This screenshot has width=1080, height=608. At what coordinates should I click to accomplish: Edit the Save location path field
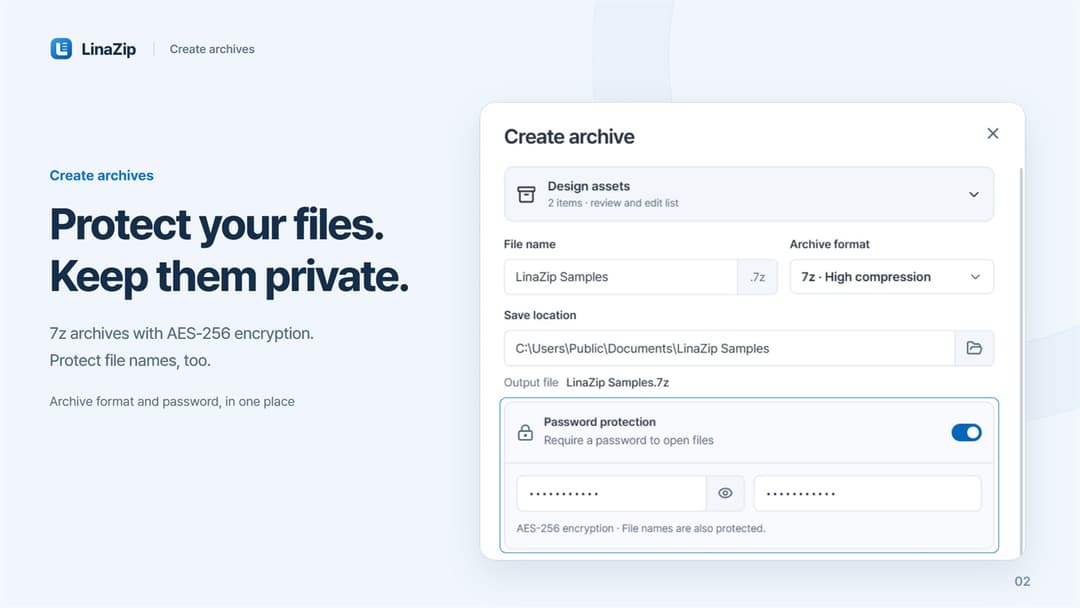pos(729,348)
